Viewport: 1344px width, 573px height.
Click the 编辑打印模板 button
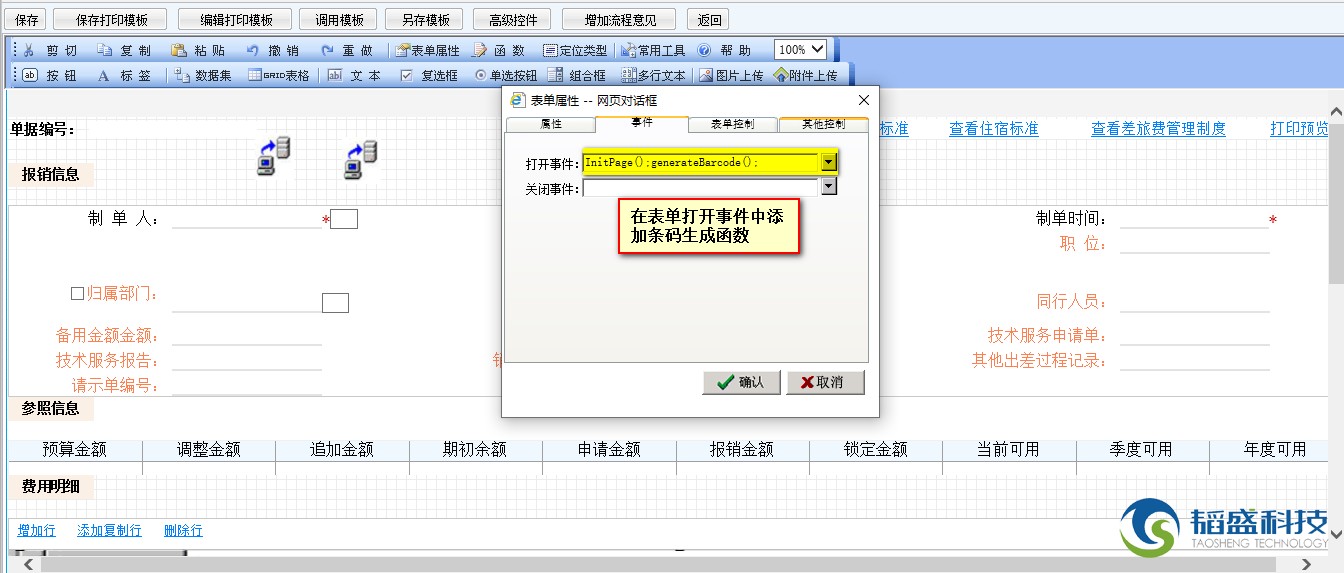pos(235,19)
